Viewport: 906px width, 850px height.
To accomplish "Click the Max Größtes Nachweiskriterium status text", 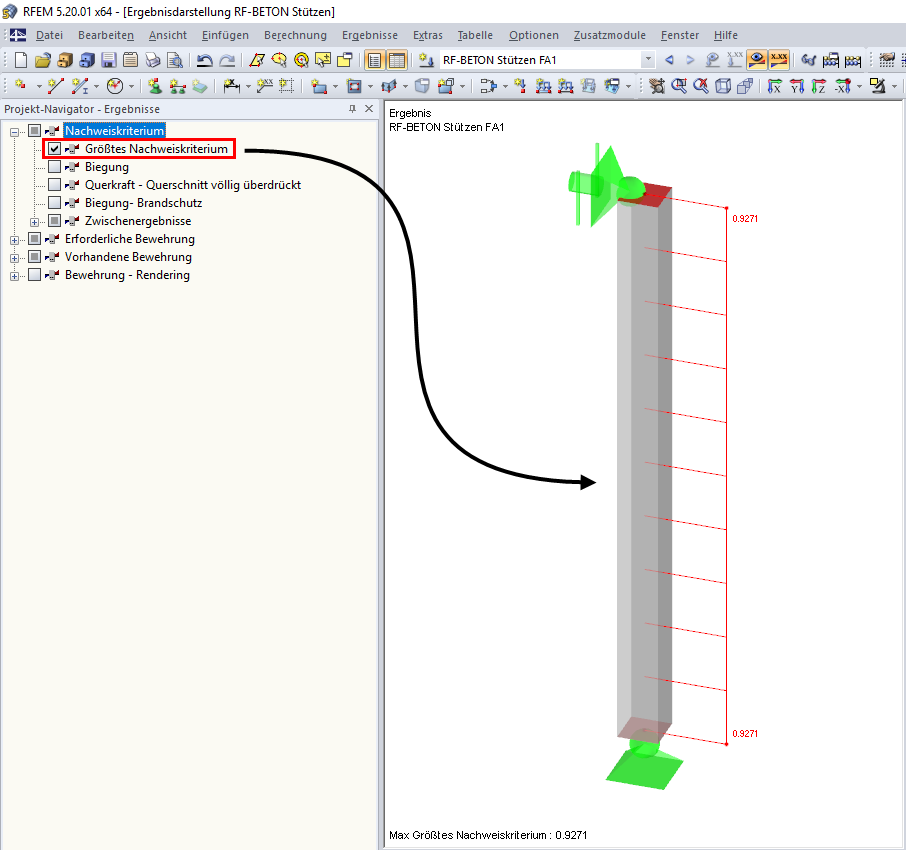I will [x=488, y=835].
